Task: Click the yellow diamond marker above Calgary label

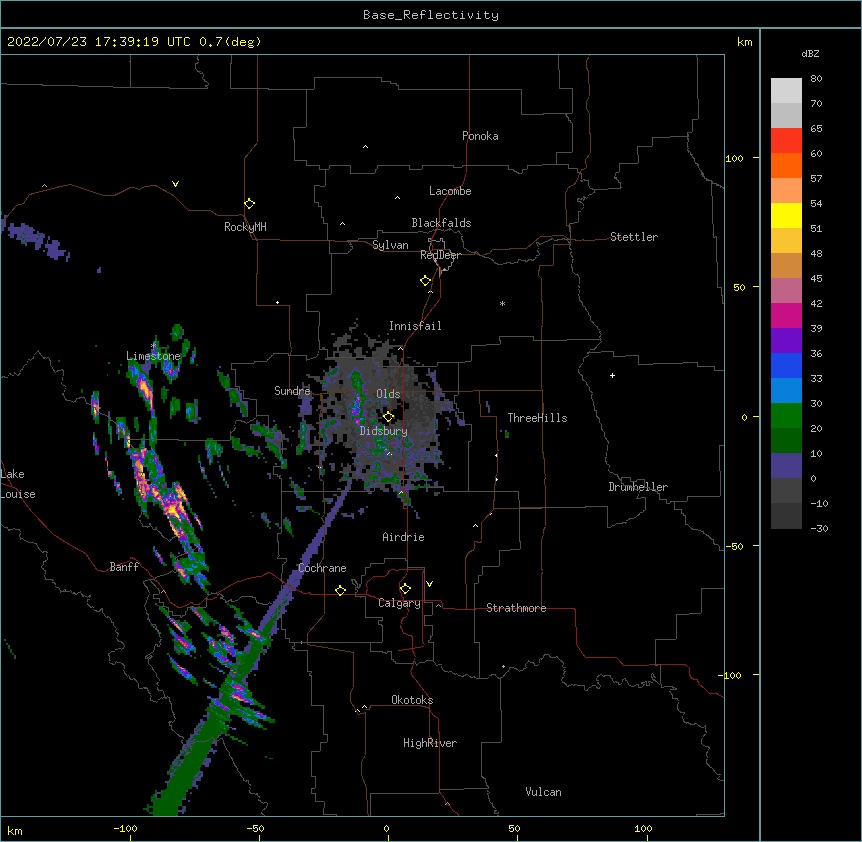Action: [405, 589]
